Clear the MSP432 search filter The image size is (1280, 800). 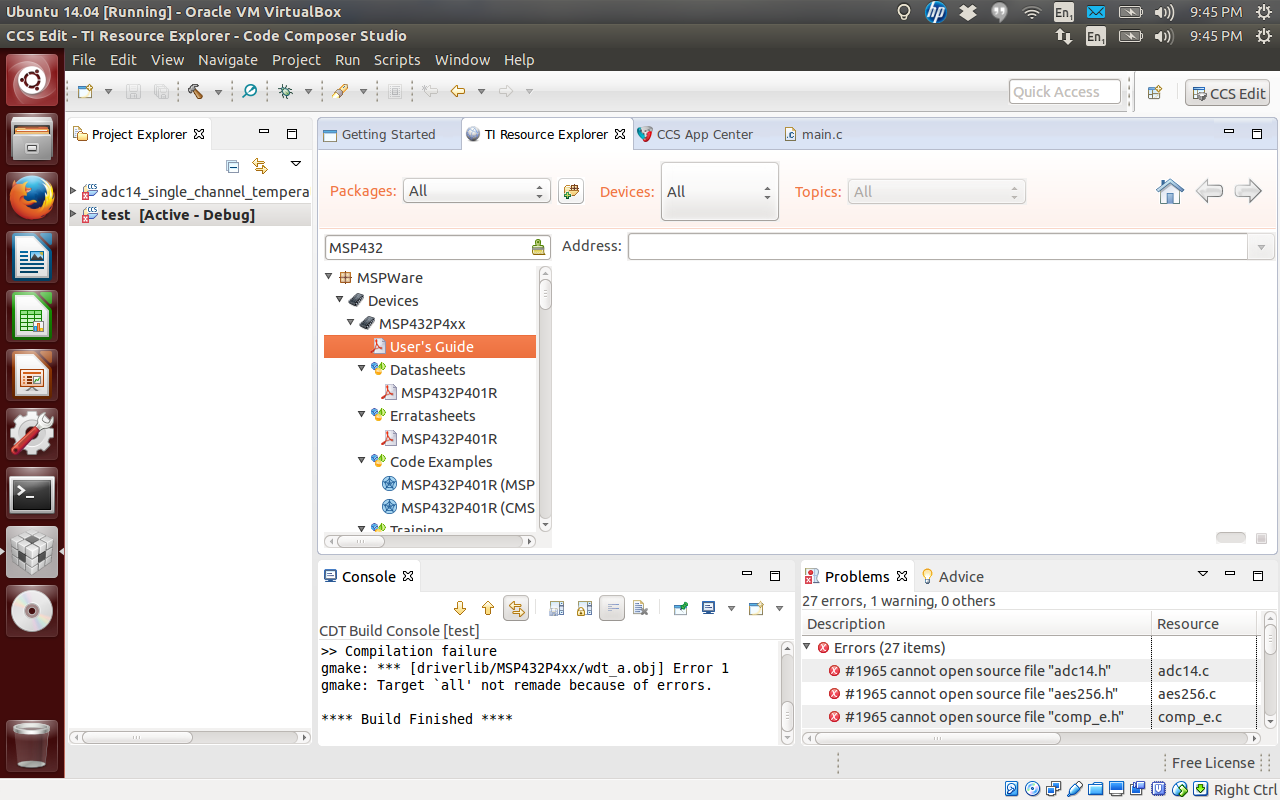(538, 248)
